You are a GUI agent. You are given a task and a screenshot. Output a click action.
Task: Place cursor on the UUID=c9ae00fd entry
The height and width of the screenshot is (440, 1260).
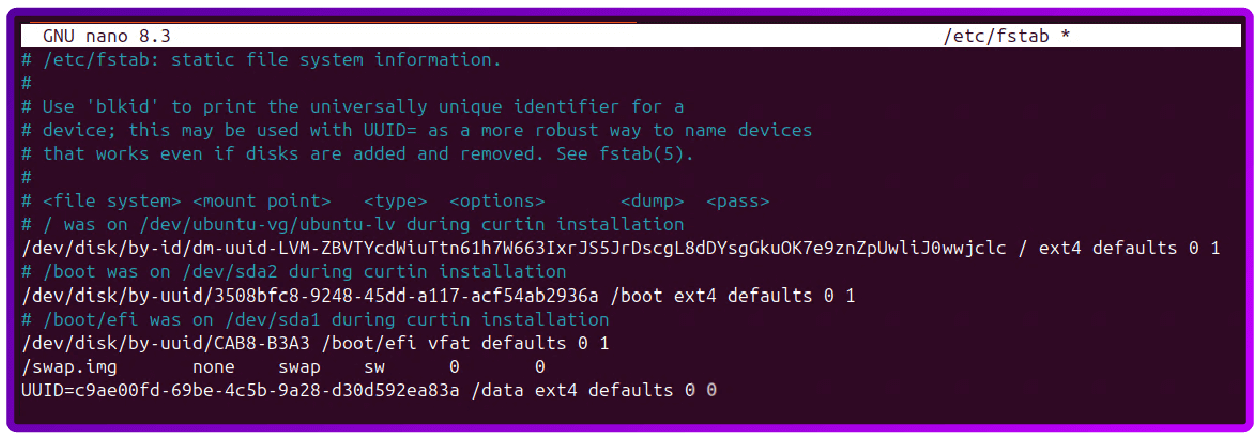[x=240, y=391]
